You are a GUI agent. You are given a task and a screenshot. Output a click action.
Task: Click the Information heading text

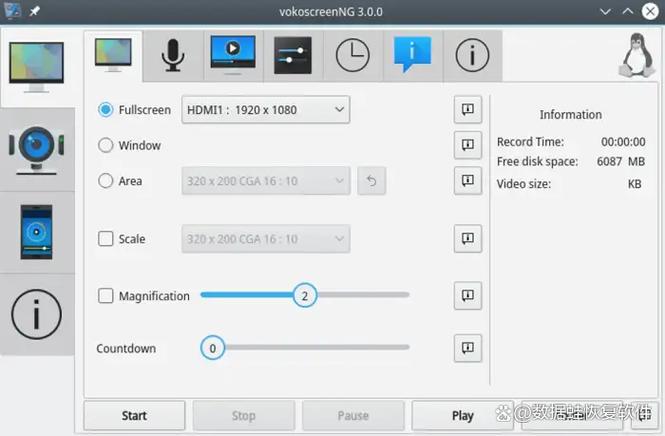(570, 115)
